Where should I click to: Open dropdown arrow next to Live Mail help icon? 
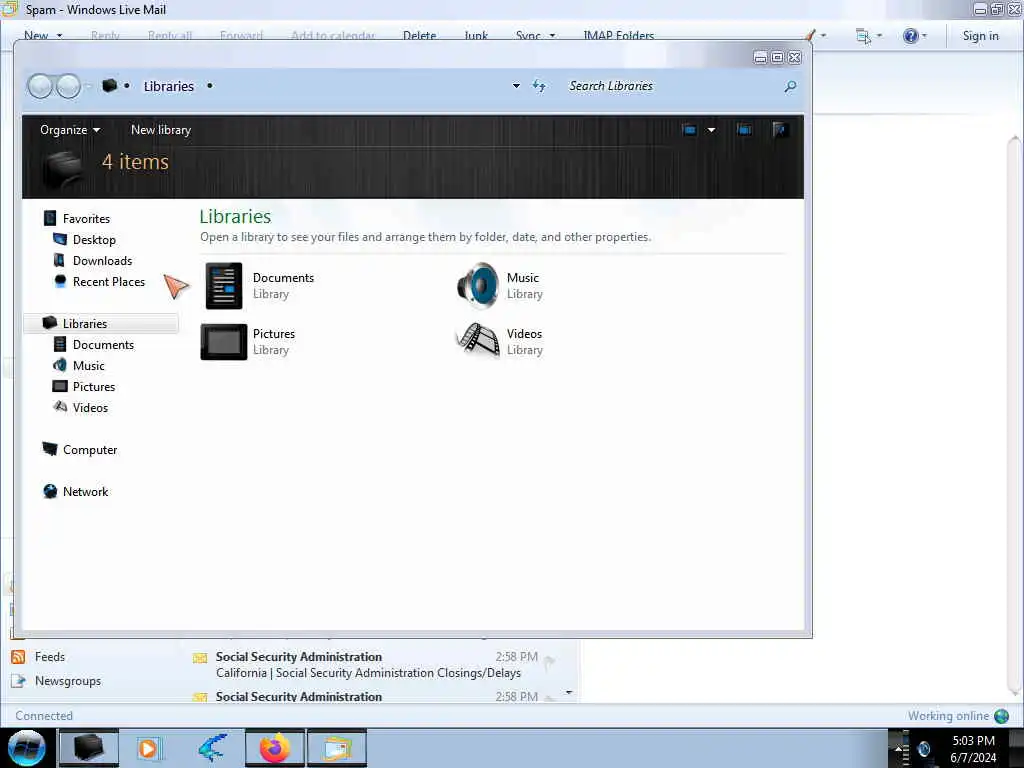pos(924,36)
